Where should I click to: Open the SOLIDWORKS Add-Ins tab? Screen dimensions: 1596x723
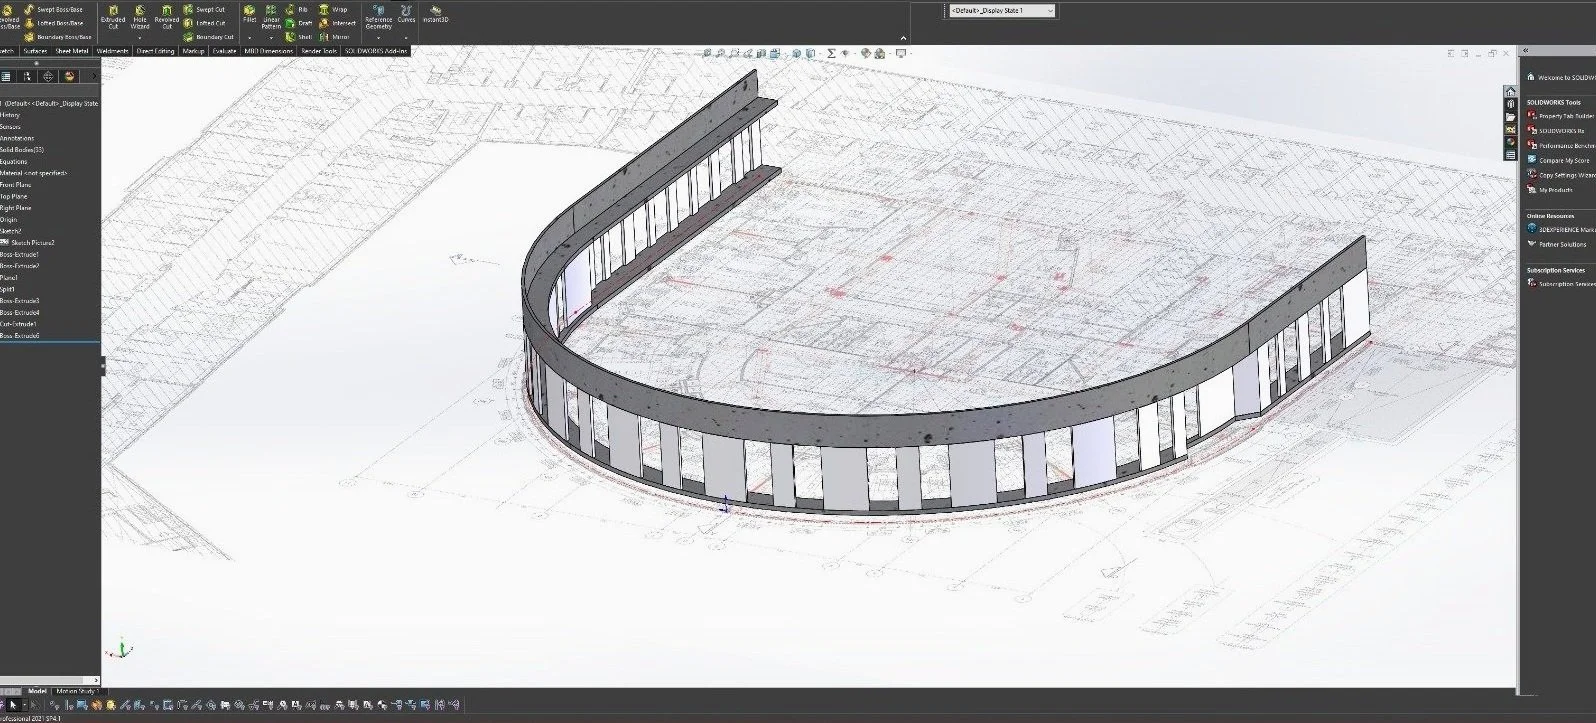377,51
